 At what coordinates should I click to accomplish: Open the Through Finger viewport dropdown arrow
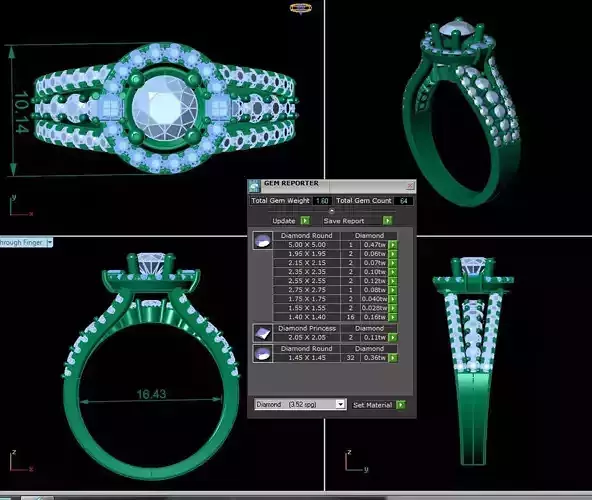pyautogui.click(x=49, y=242)
